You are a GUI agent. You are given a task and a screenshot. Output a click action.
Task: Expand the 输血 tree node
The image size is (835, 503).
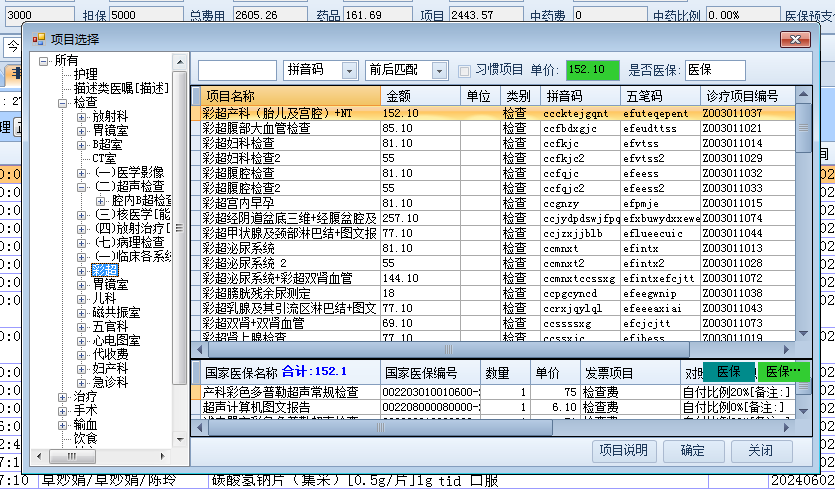tap(62, 425)
